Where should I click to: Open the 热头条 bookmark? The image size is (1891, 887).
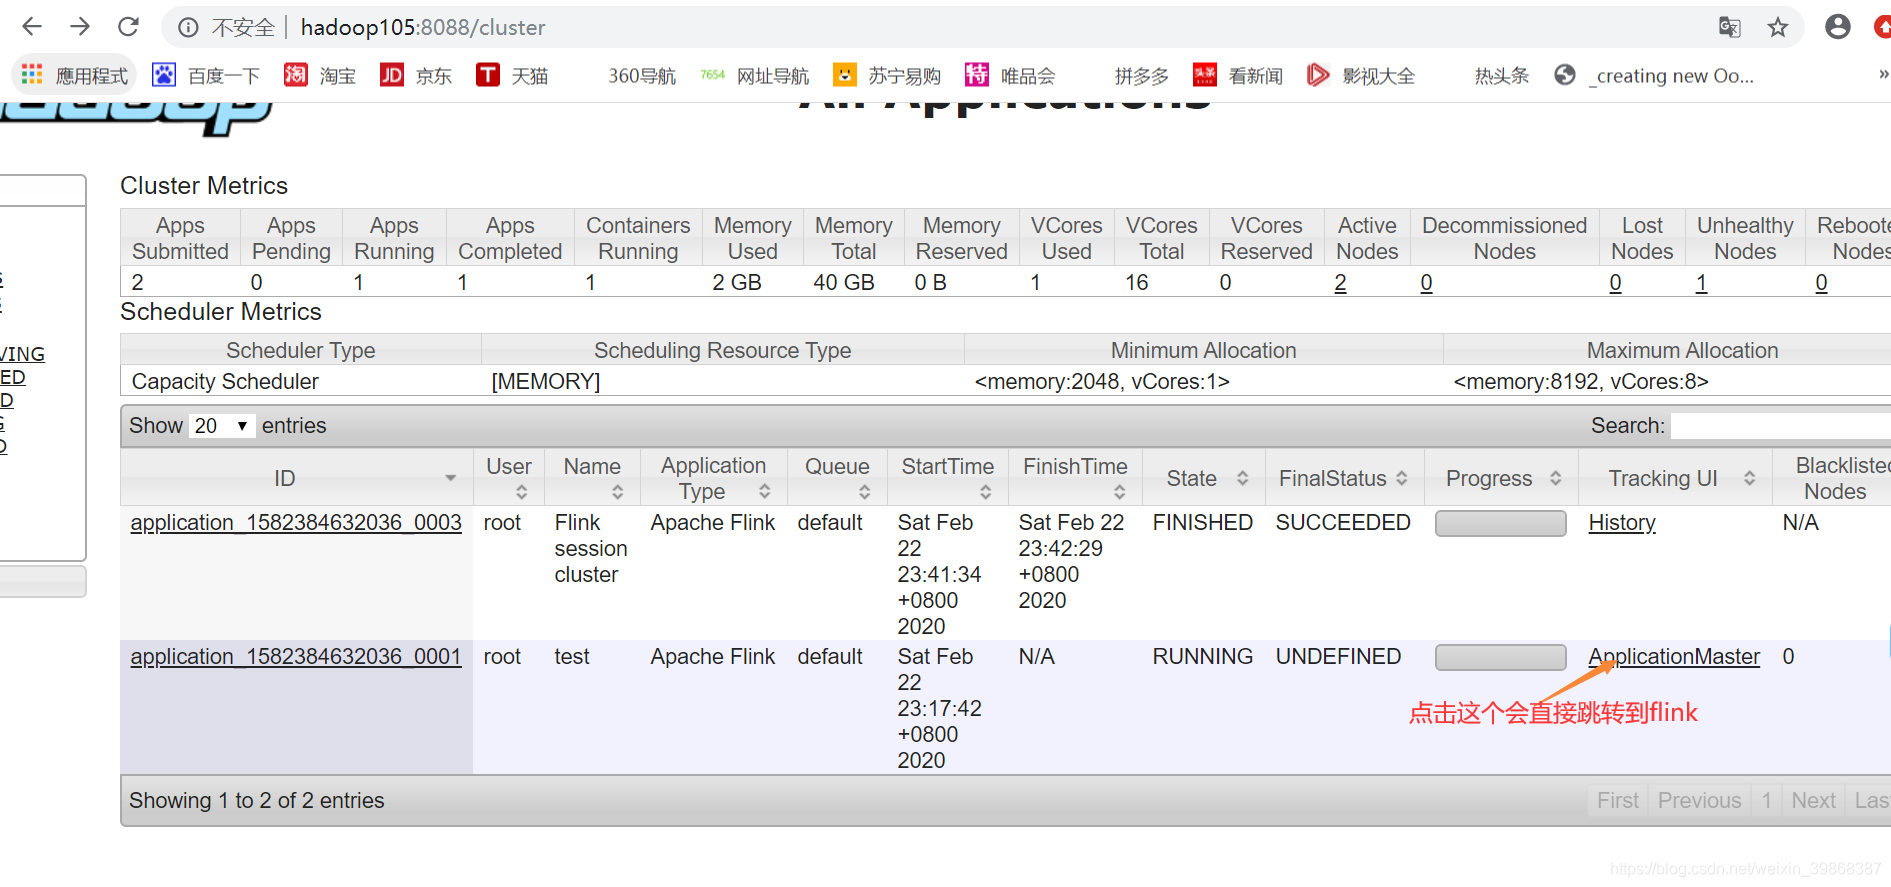point(1501,75)
